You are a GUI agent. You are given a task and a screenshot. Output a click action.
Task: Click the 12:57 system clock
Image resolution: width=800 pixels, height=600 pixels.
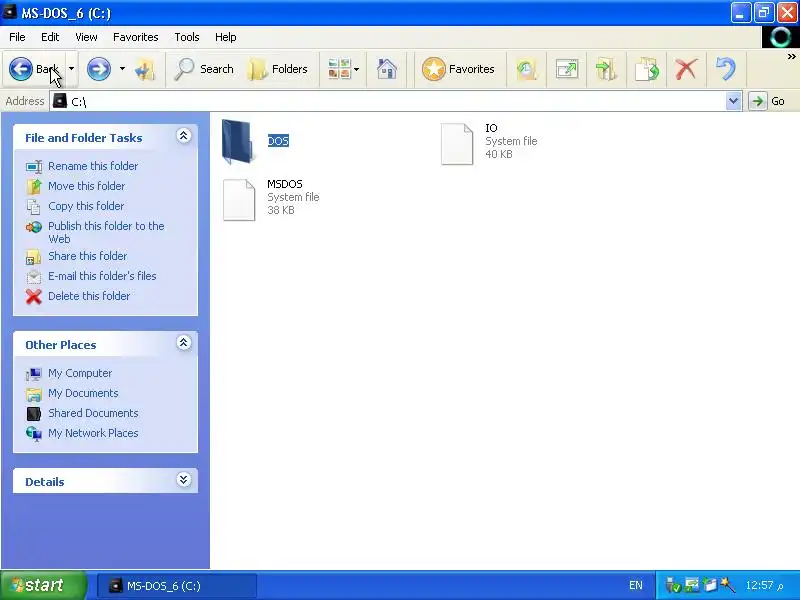764,585
